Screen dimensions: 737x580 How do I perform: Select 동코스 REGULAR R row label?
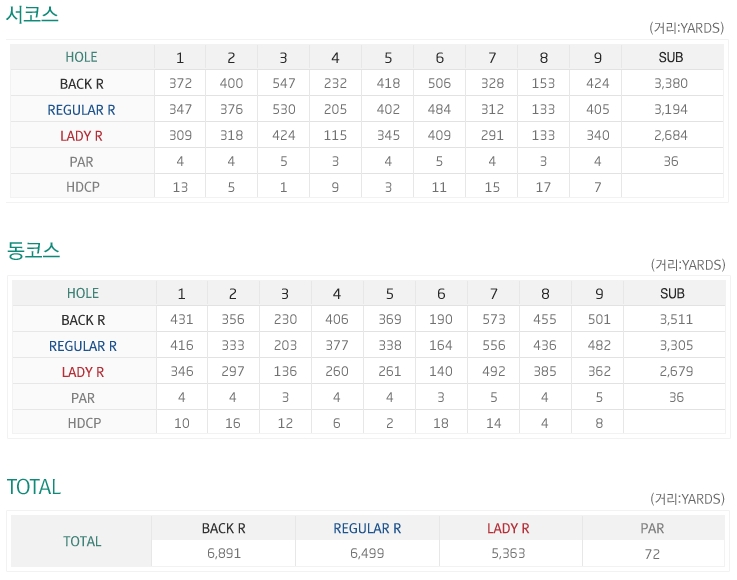point(83,346)
